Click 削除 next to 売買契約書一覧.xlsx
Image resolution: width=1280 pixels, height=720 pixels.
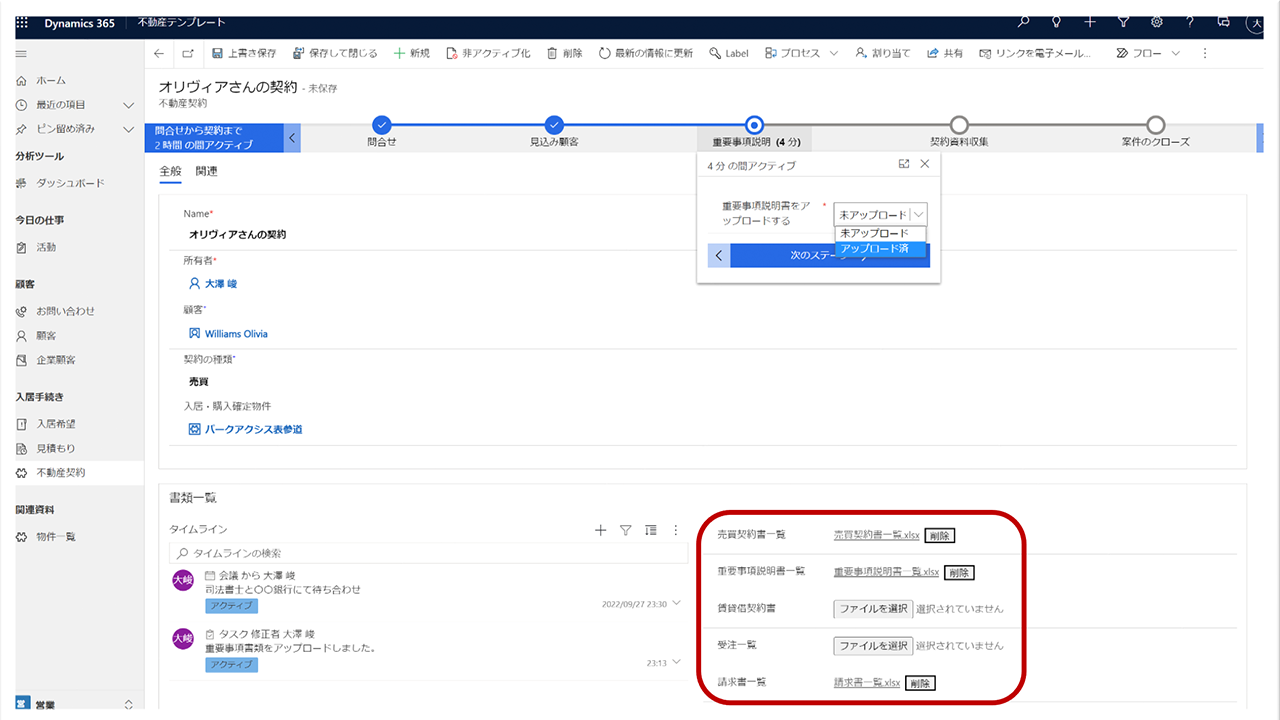(x=939, y=535)
